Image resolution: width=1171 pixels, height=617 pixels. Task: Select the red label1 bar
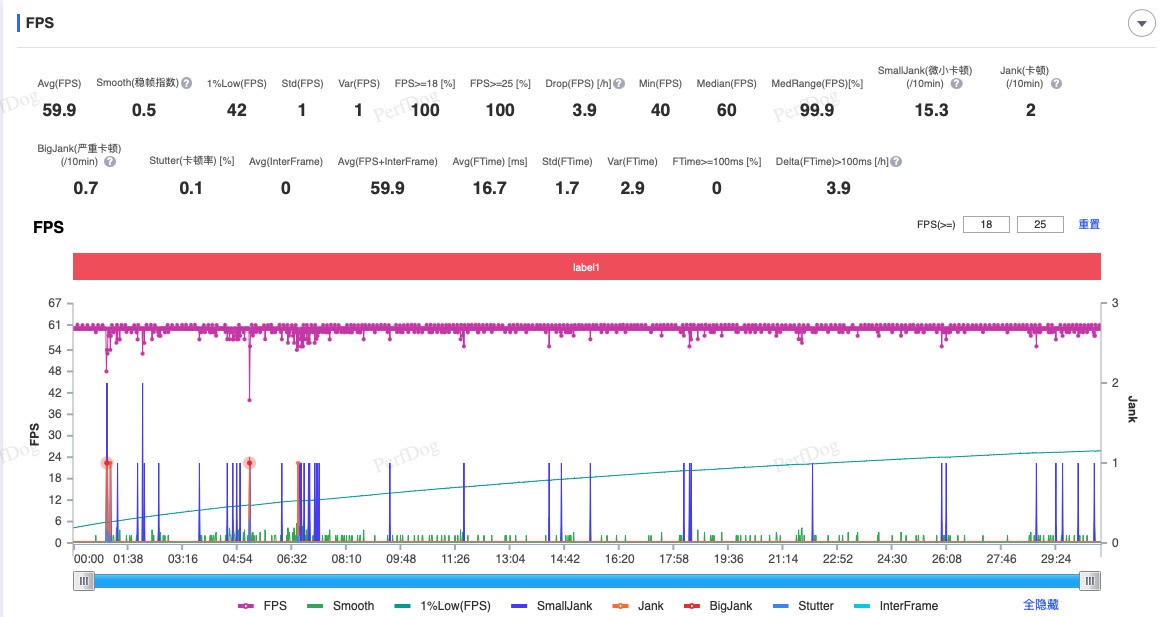586,267
